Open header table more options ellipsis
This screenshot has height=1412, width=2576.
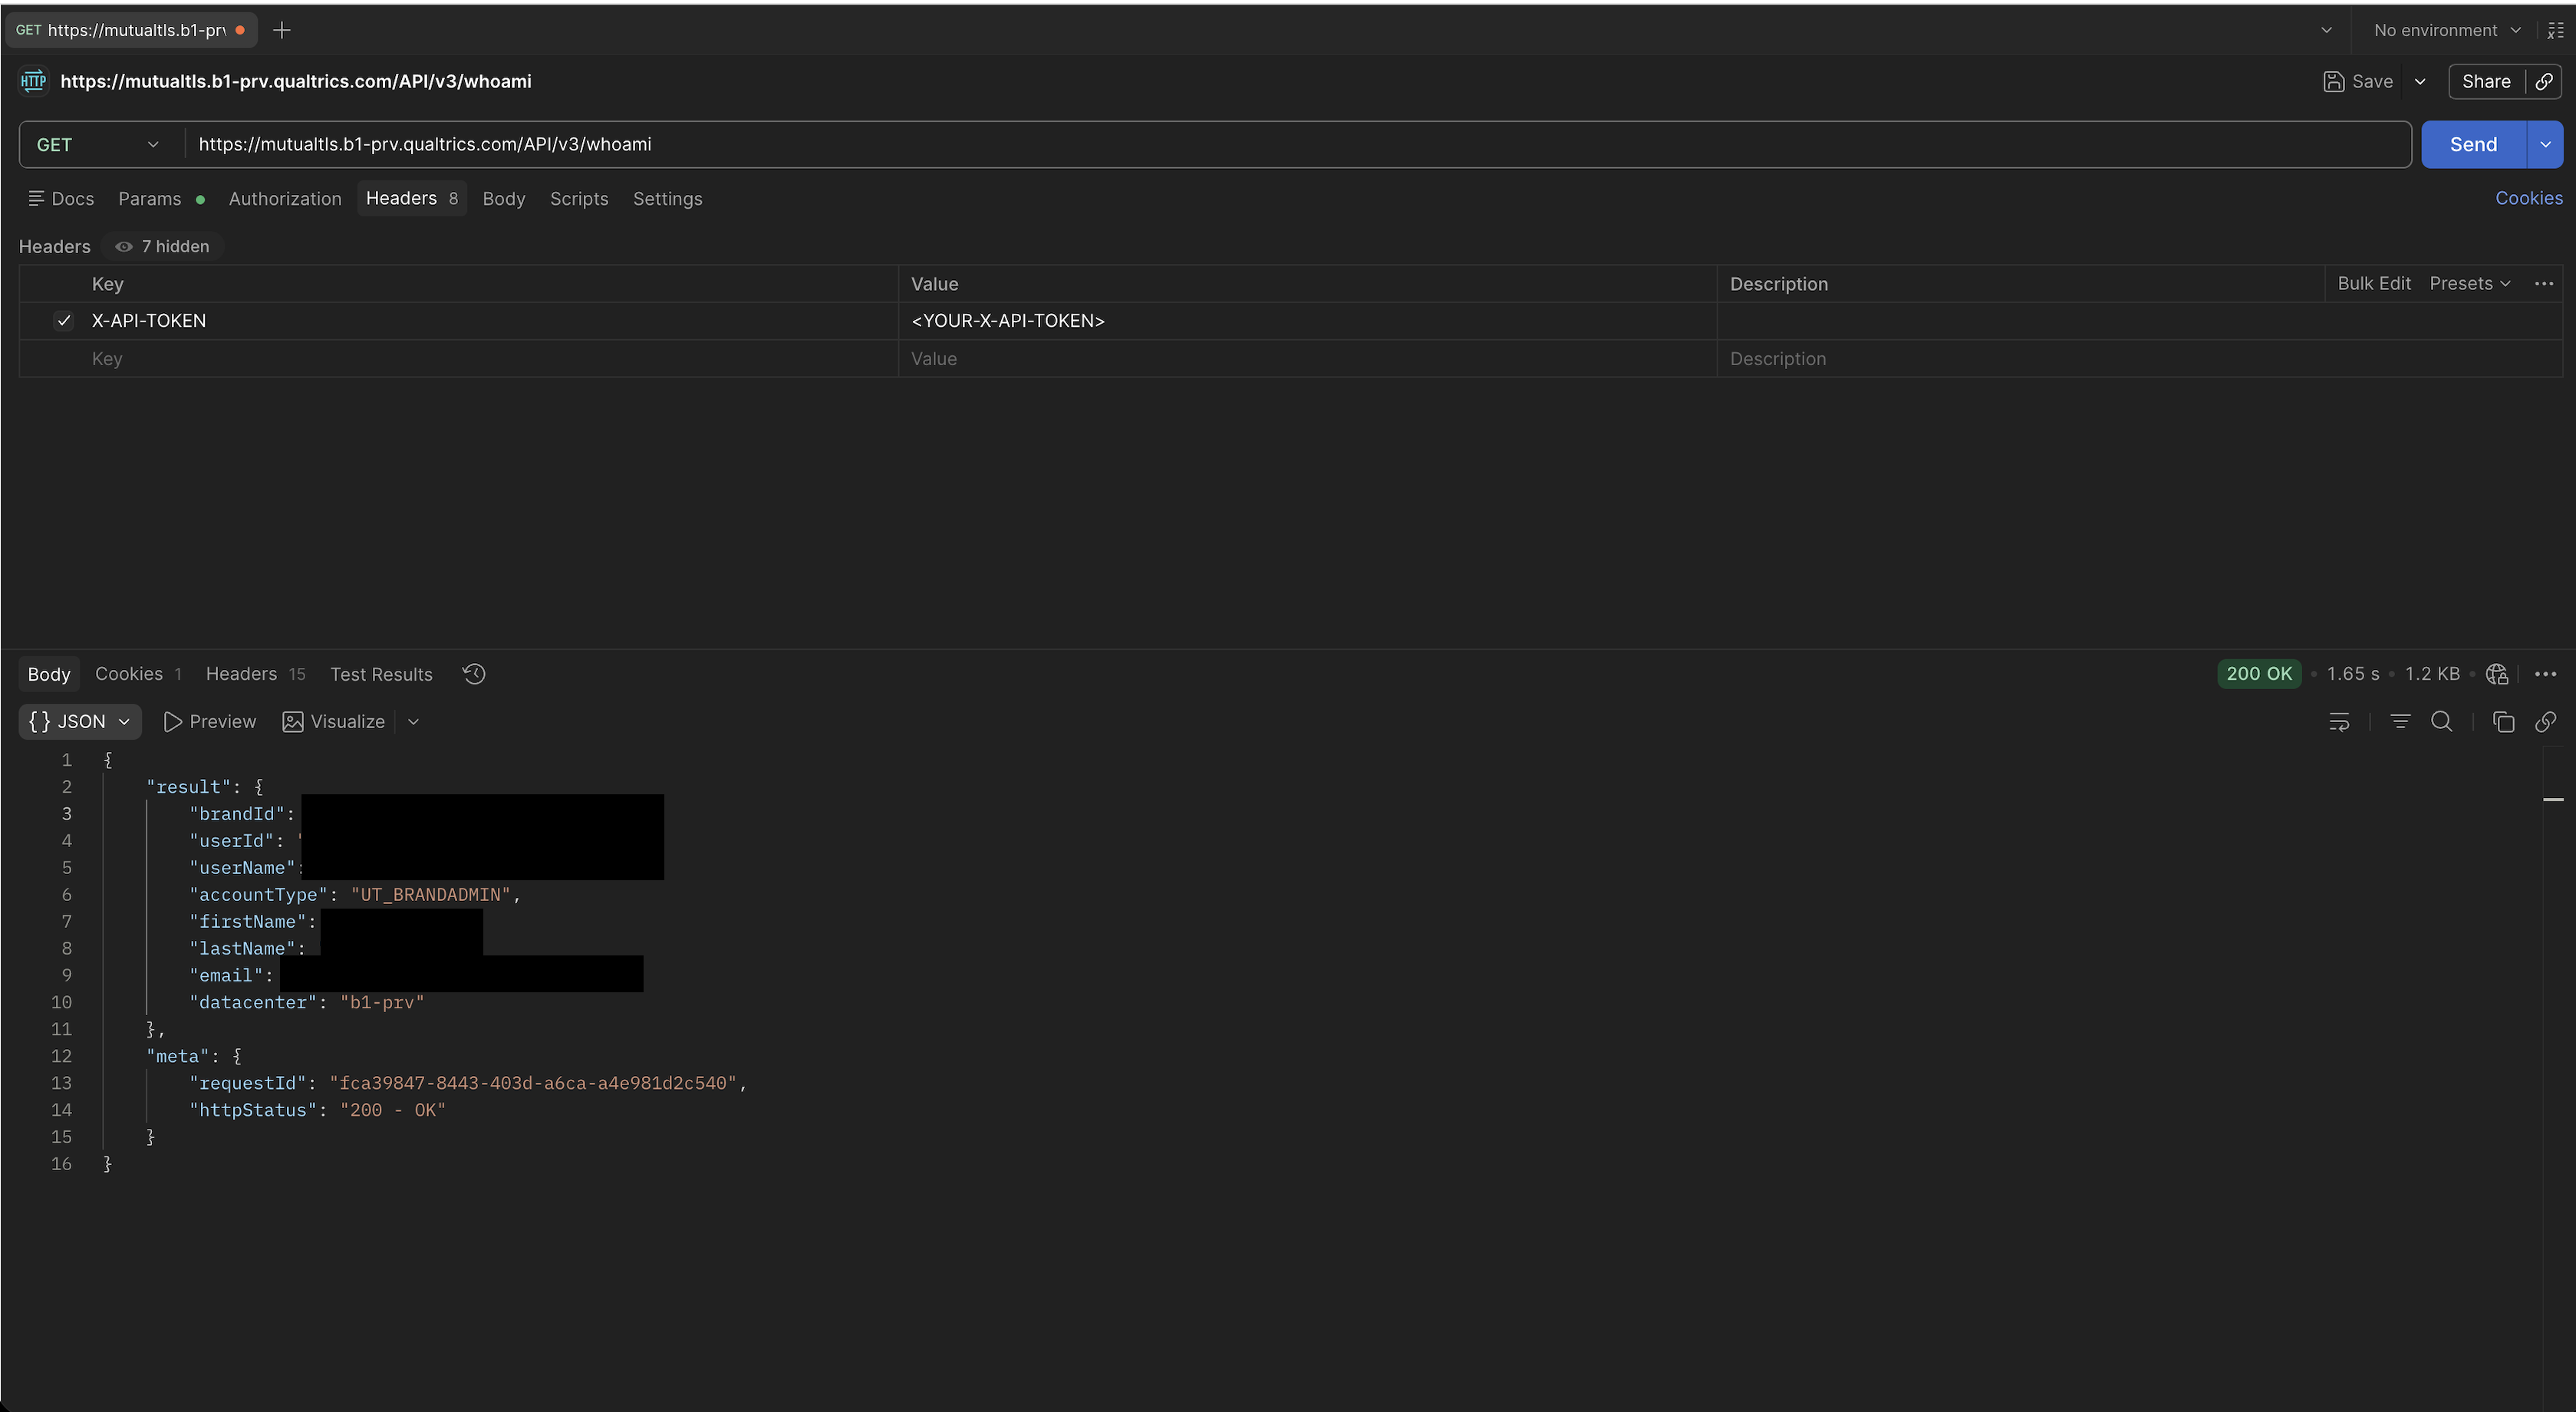coord(2544,284)
